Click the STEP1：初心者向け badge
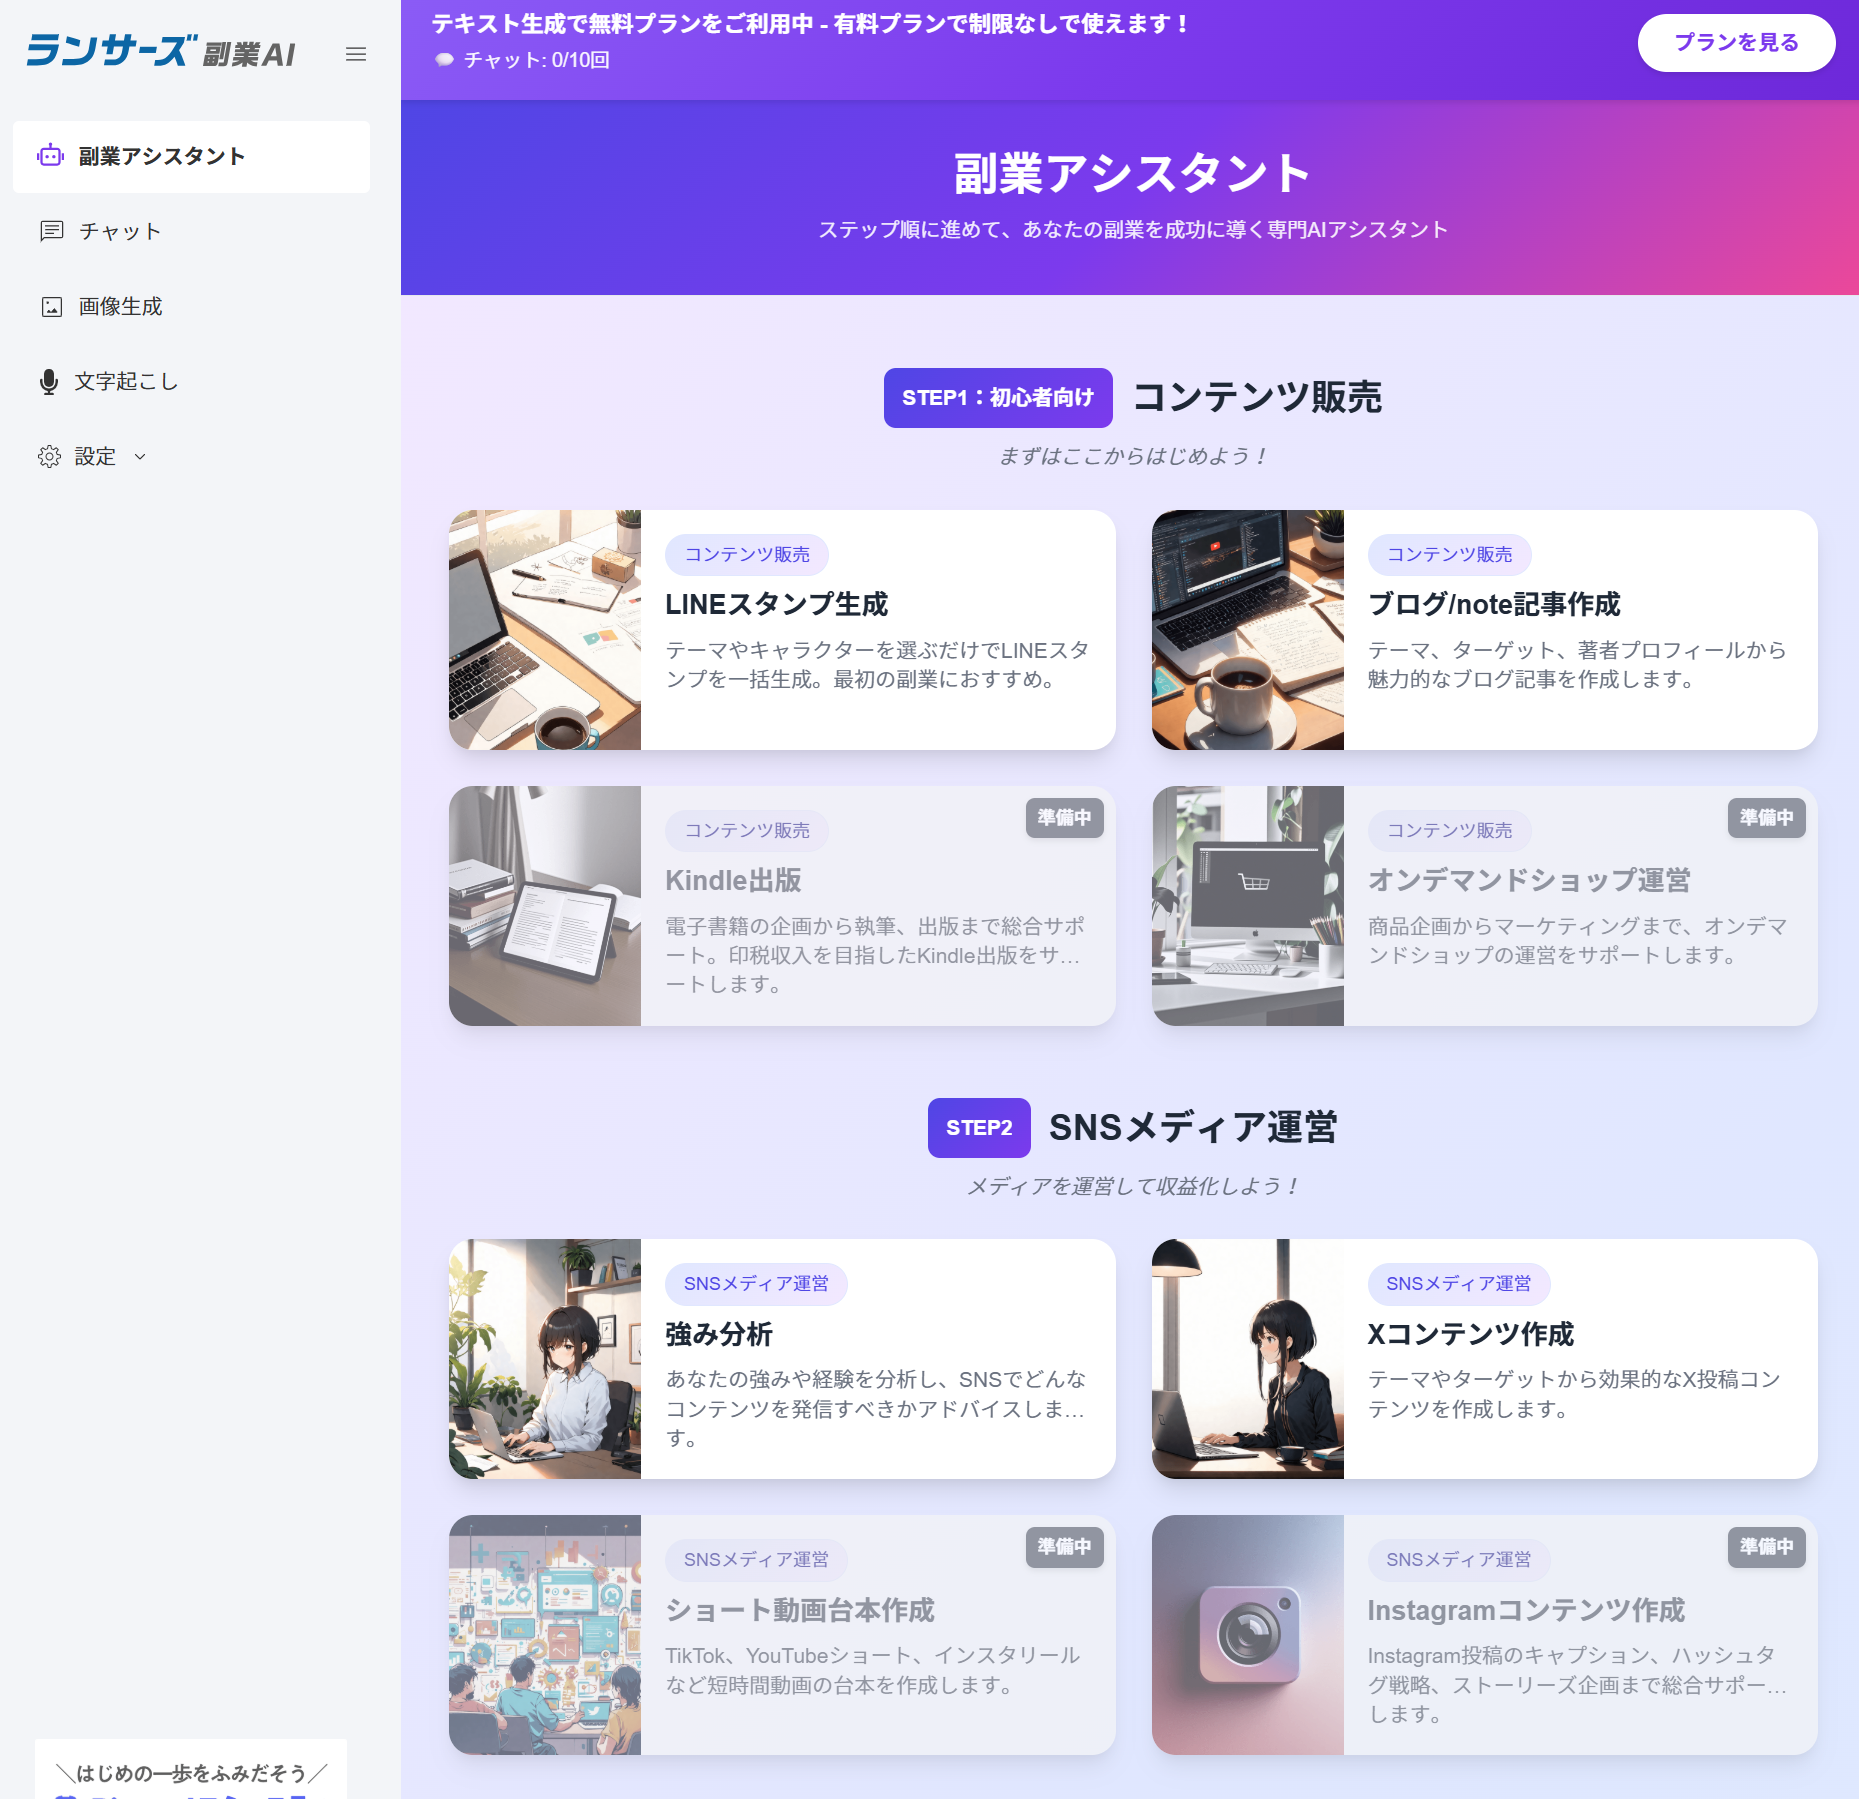The image size is (1859, 1799). click(x=997, y=398)
